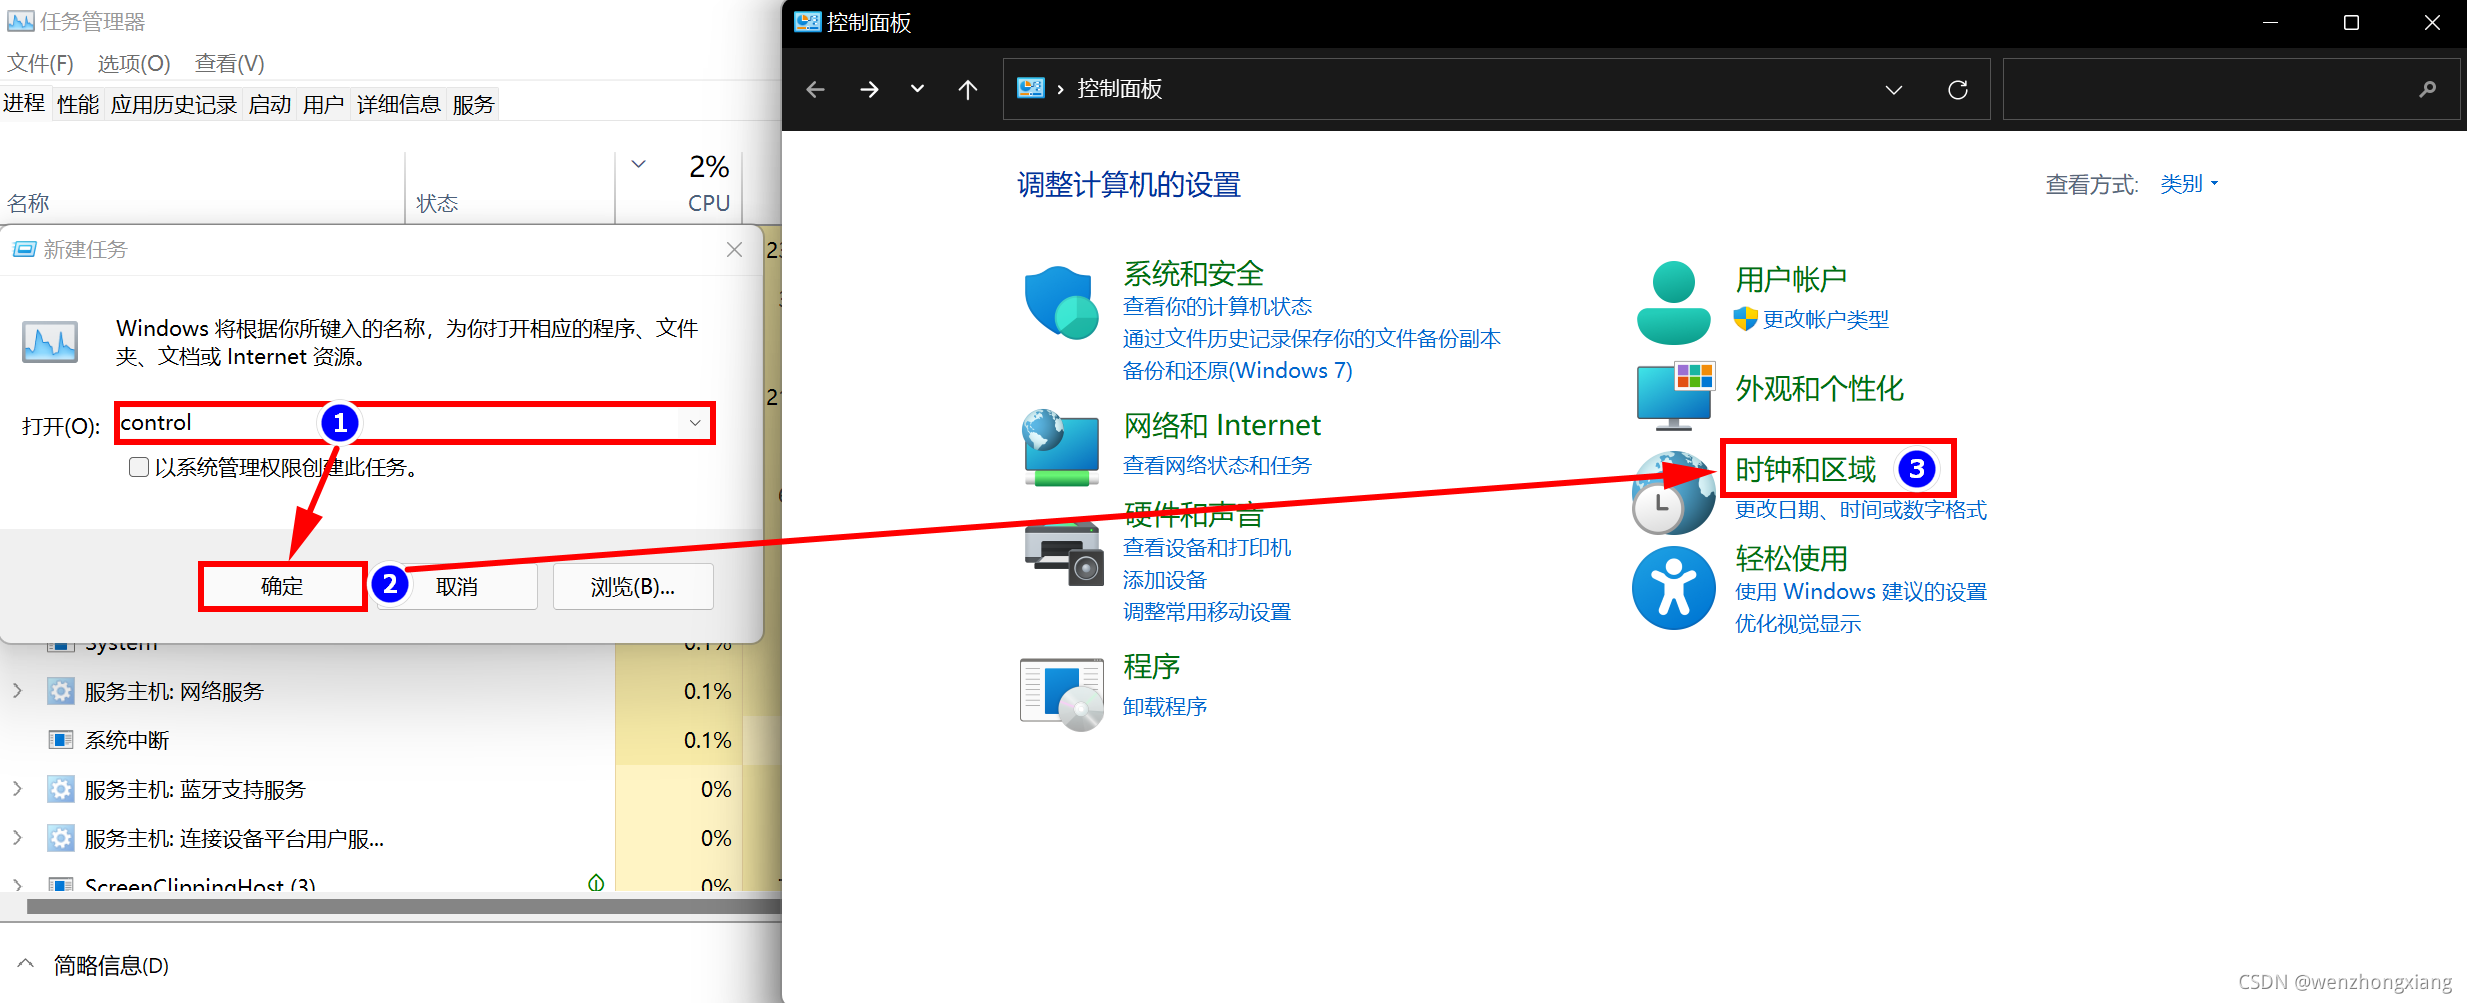Viewport: 2467px width, 1003px height.
Task: Expand the 服务主机: 蓝牙支持服务 process group
Action: (17, 789)
